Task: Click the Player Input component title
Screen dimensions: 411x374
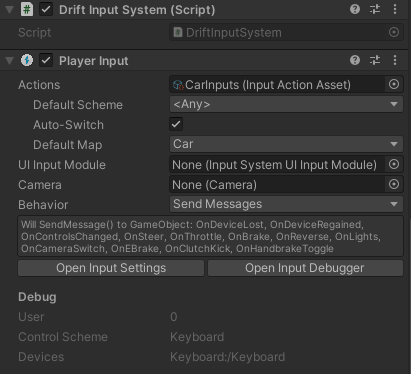Action: [x=93, y=61]
